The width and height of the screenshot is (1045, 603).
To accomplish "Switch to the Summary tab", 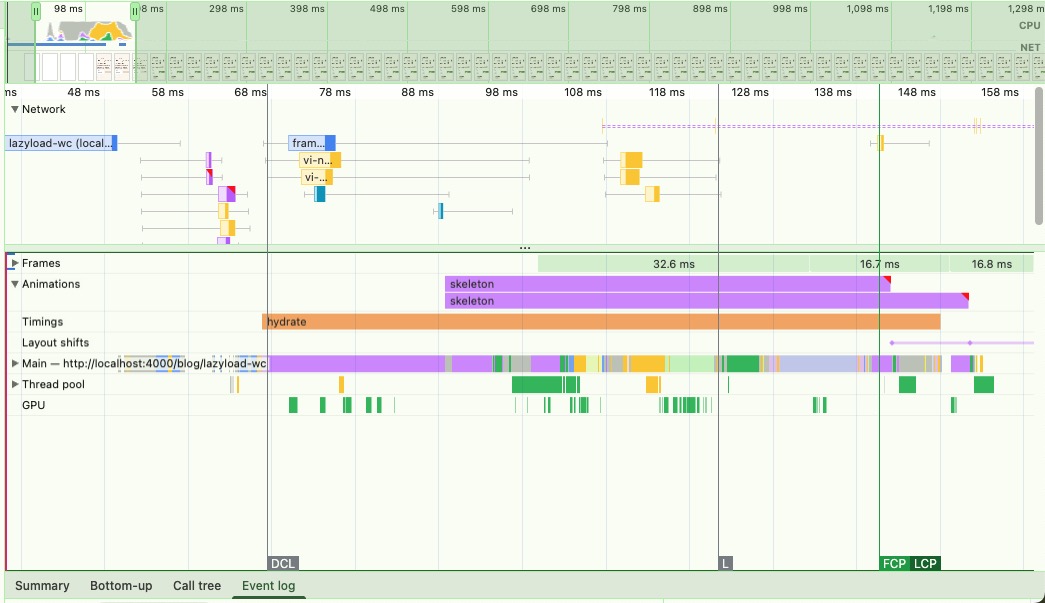I will click(42, 586).
